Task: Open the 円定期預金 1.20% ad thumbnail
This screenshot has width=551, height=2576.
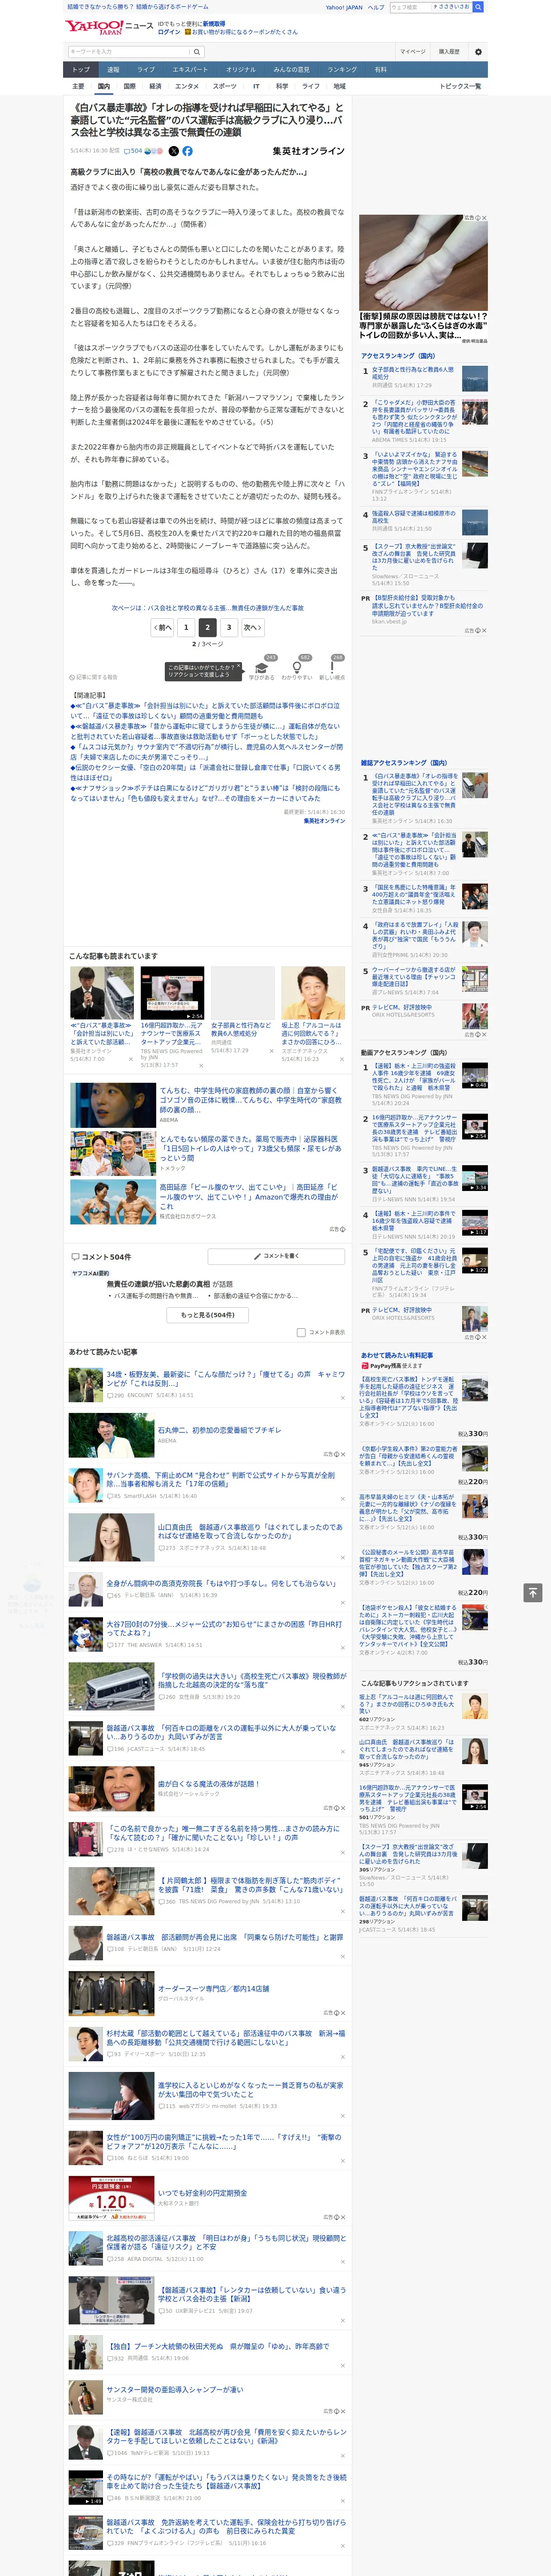Action: [111, 2199]
